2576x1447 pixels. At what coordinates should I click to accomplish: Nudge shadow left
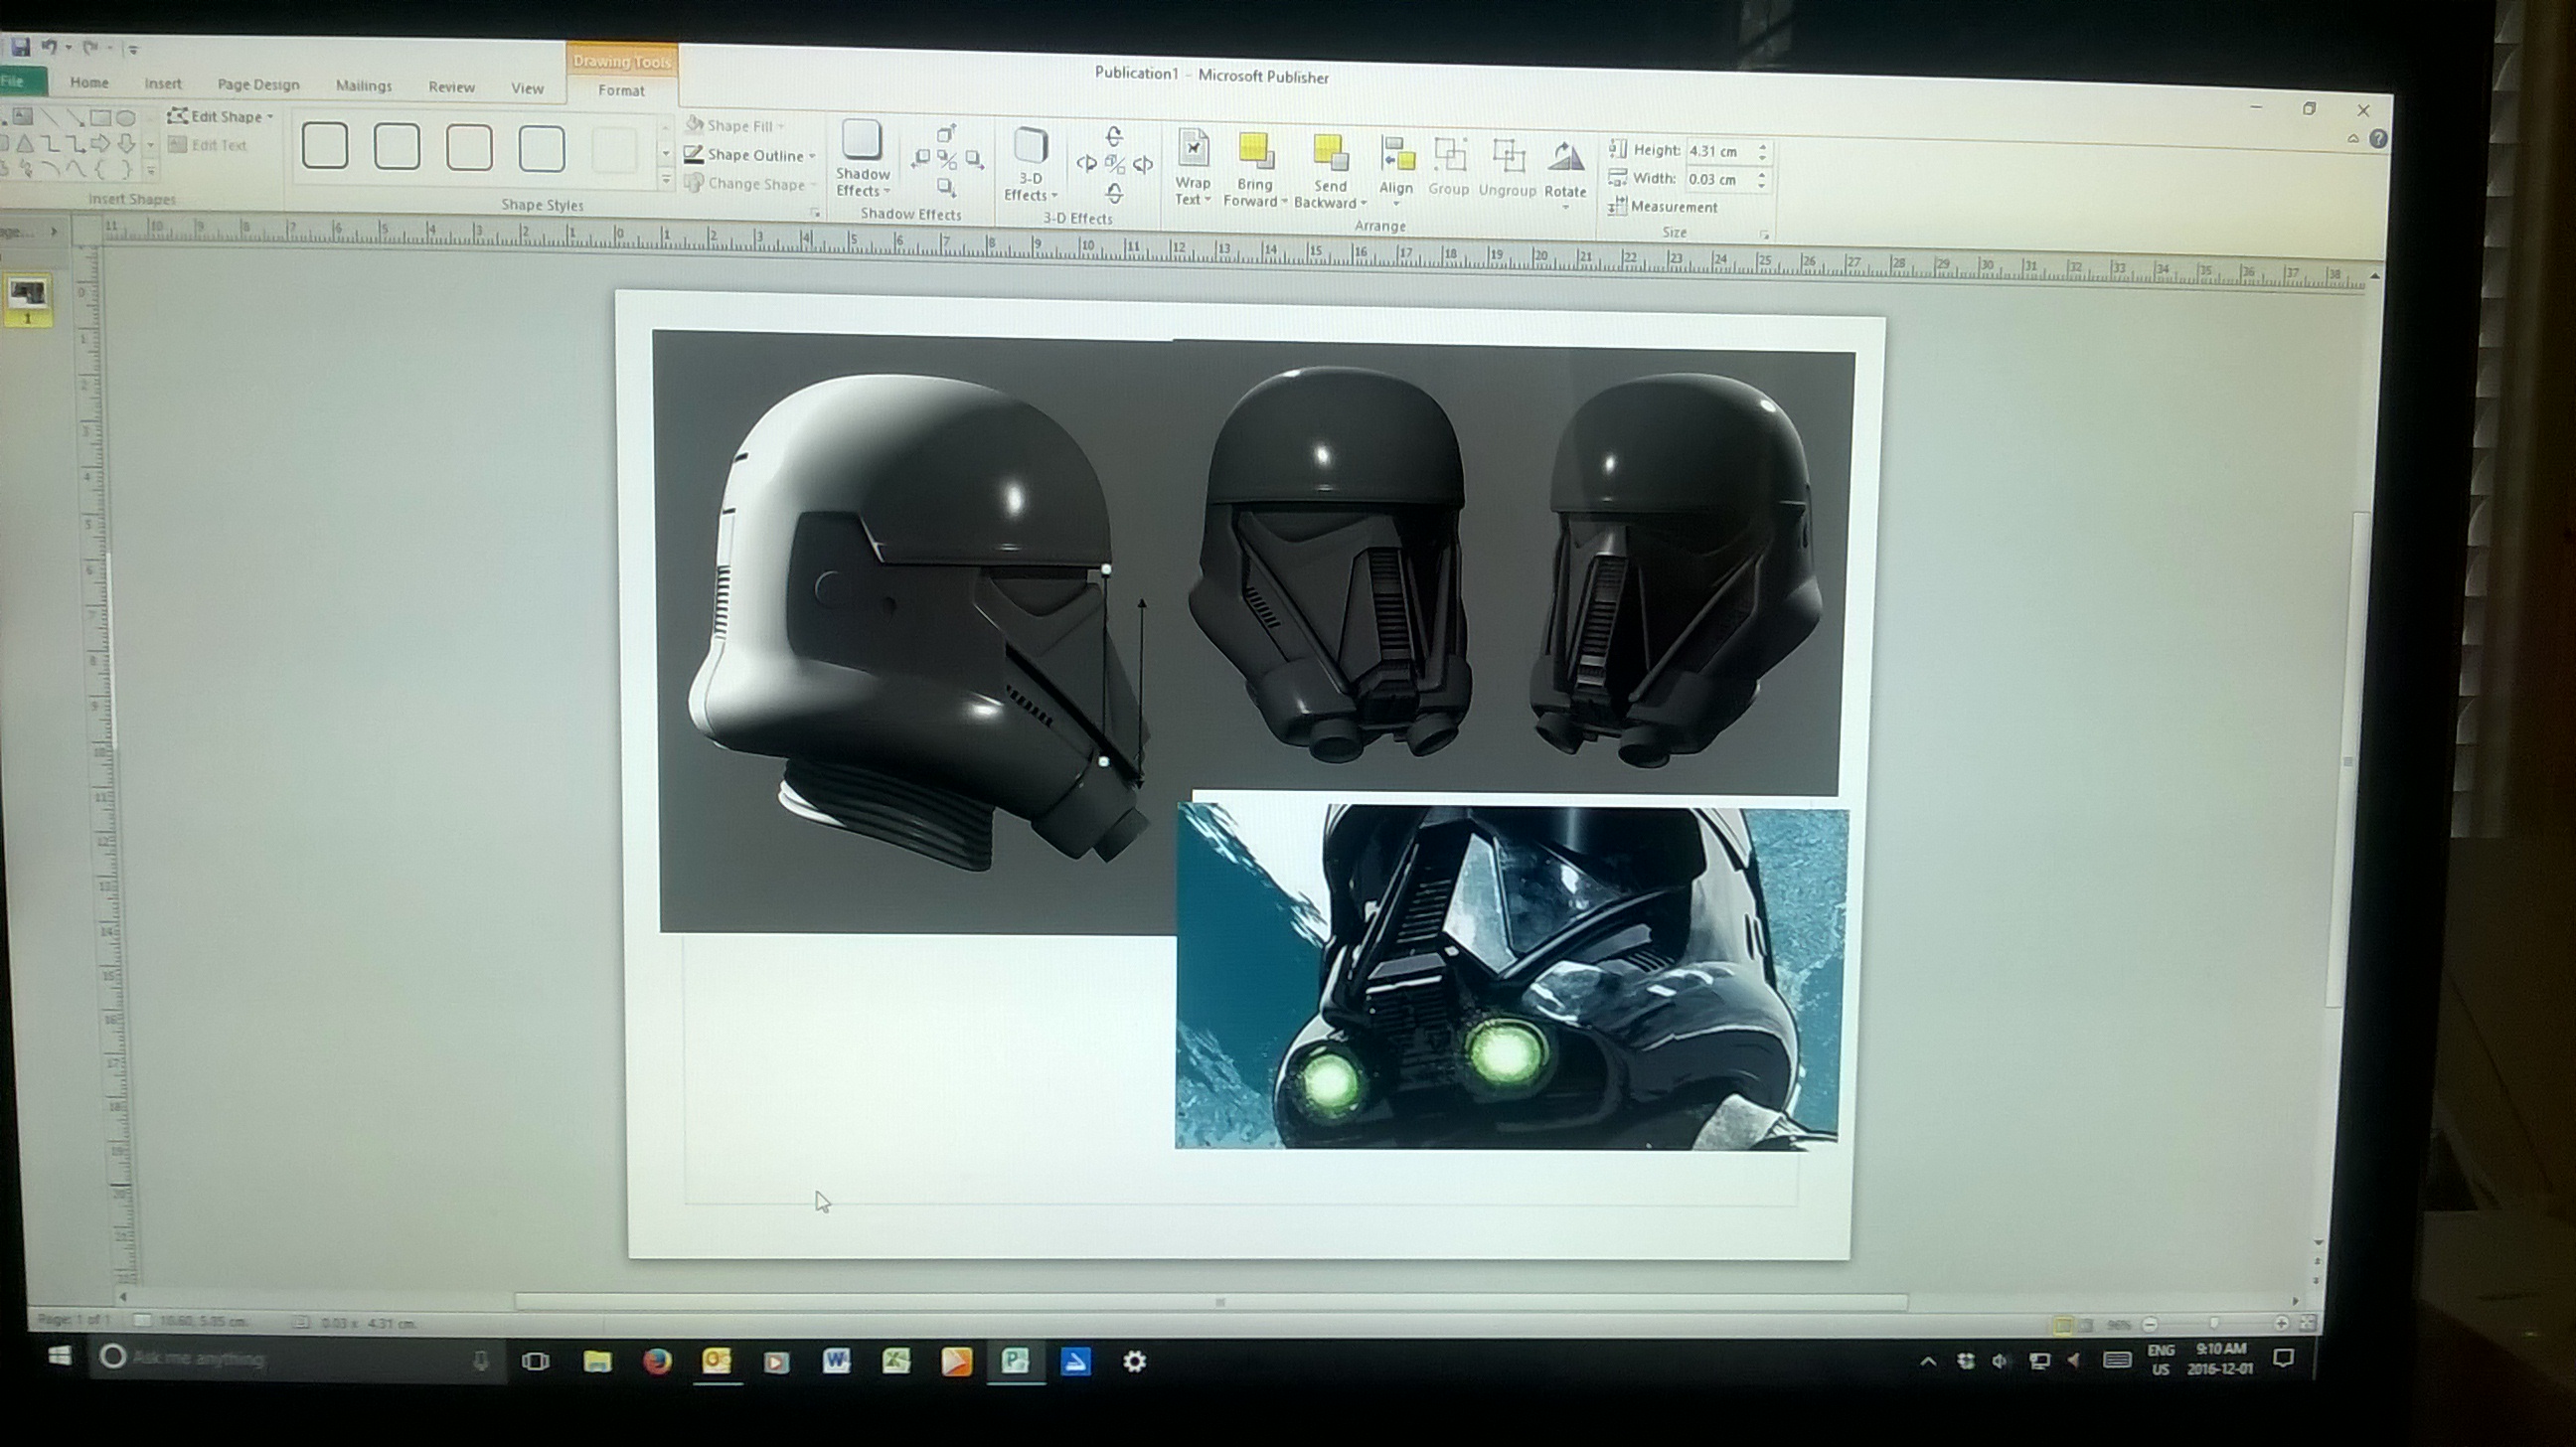click(921, 158)
